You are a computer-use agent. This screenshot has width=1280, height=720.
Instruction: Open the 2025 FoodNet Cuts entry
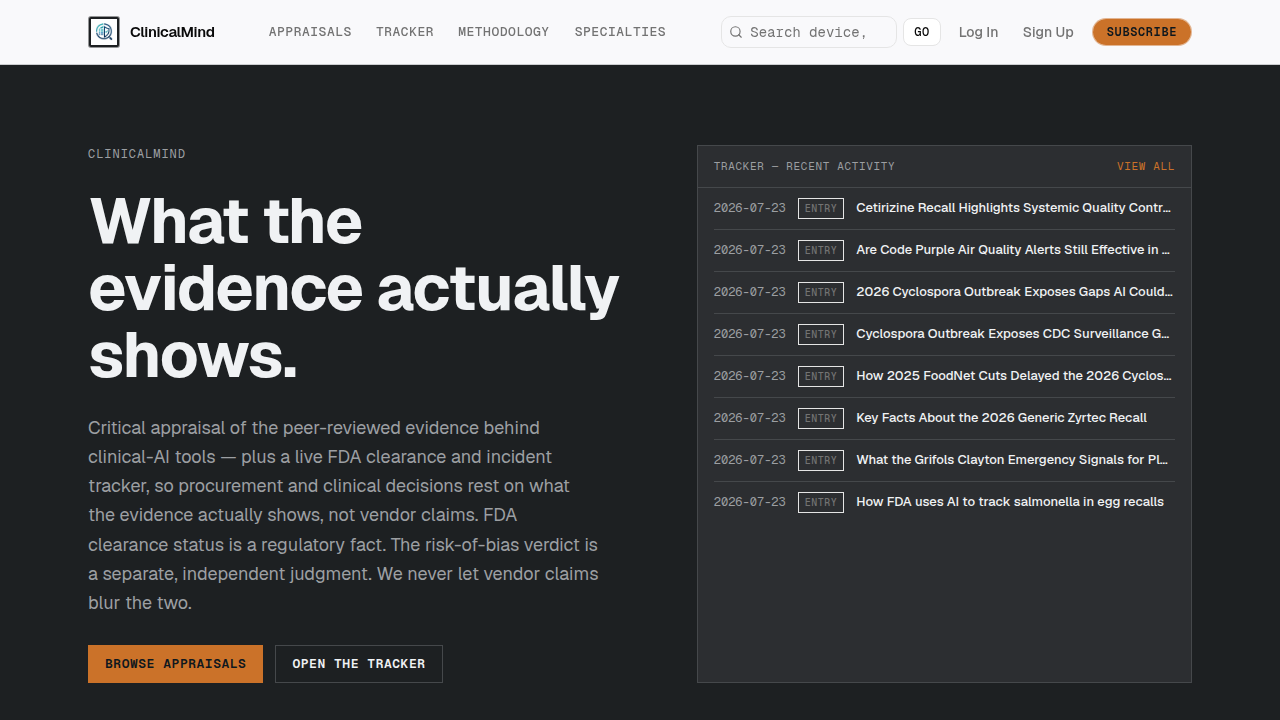pos(1014,376)
